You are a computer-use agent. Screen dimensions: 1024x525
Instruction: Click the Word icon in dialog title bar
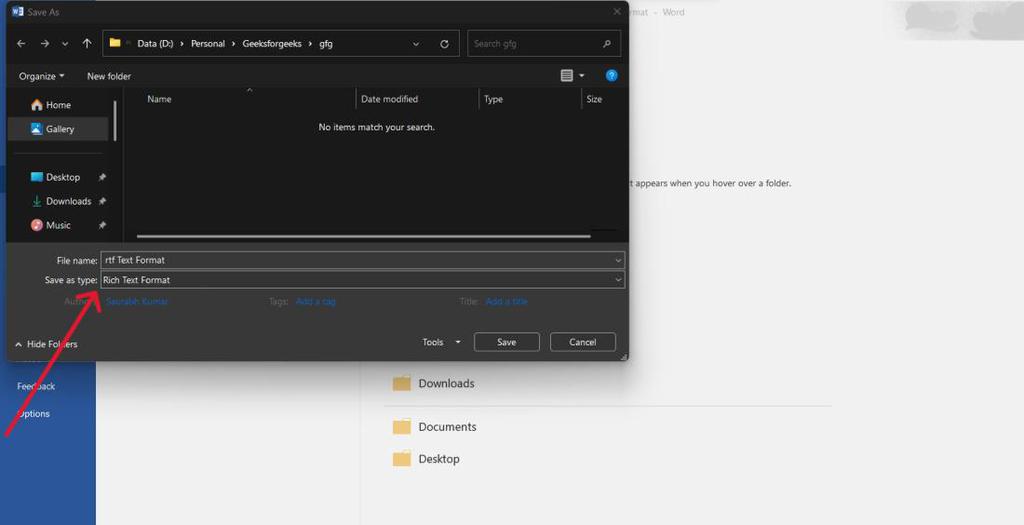coord(18,12)
